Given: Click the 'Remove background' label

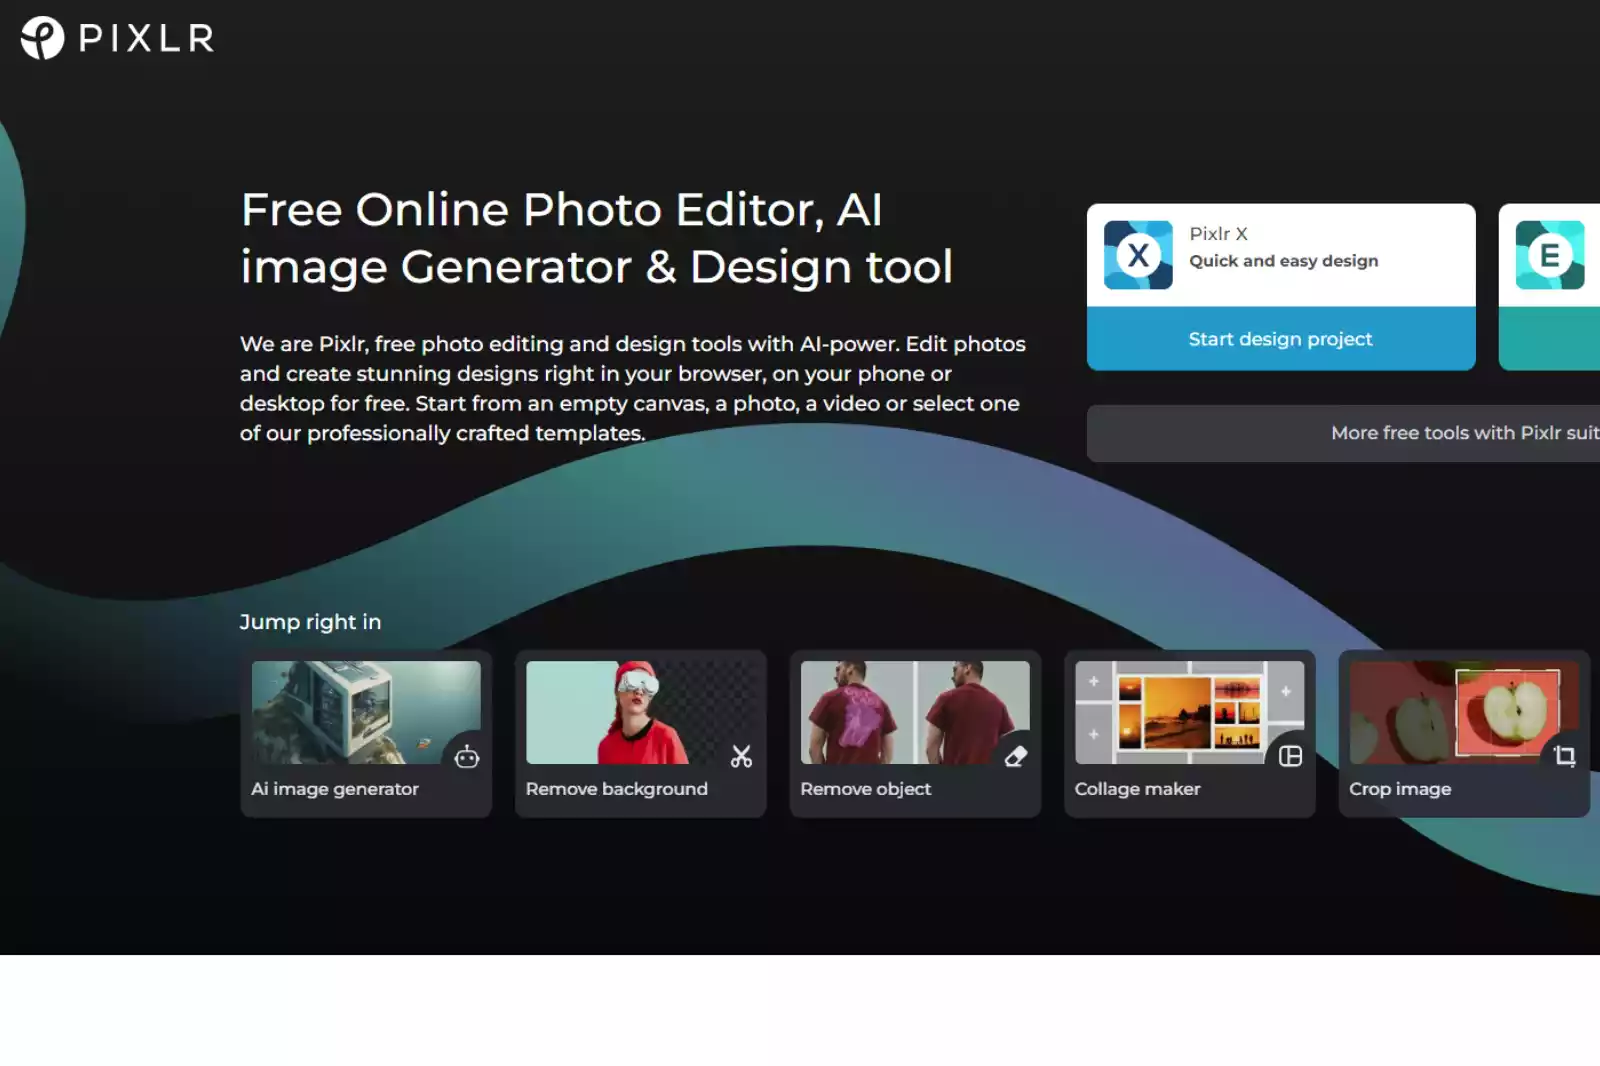Looking at the screenshot, I should (x=617, y=789).
